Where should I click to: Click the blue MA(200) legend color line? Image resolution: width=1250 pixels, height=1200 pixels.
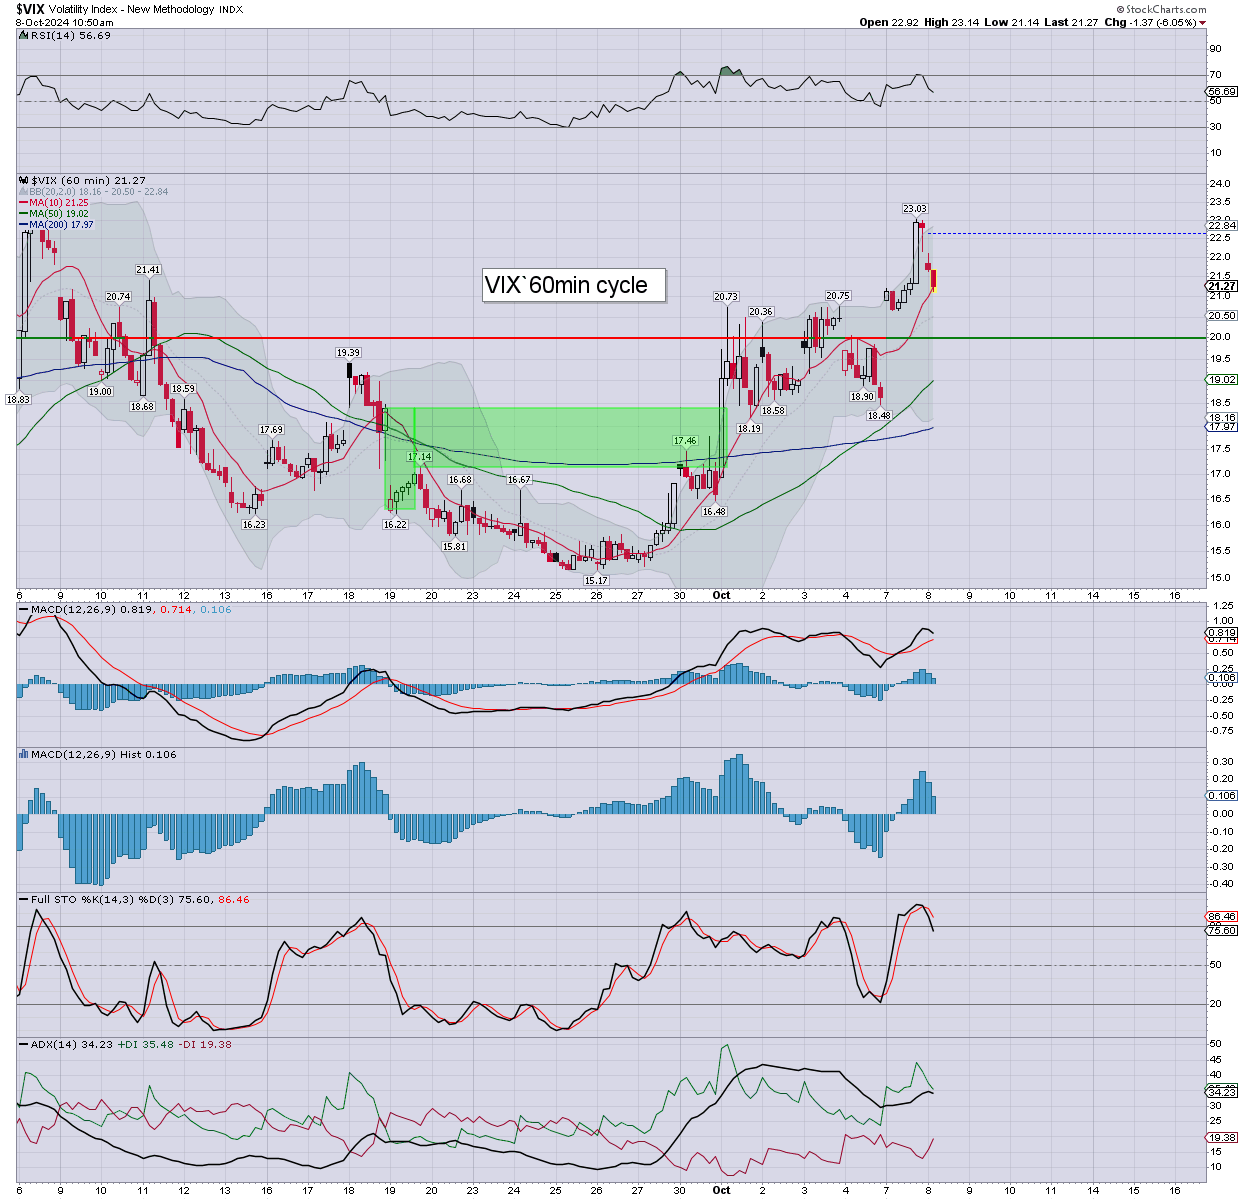23,225
